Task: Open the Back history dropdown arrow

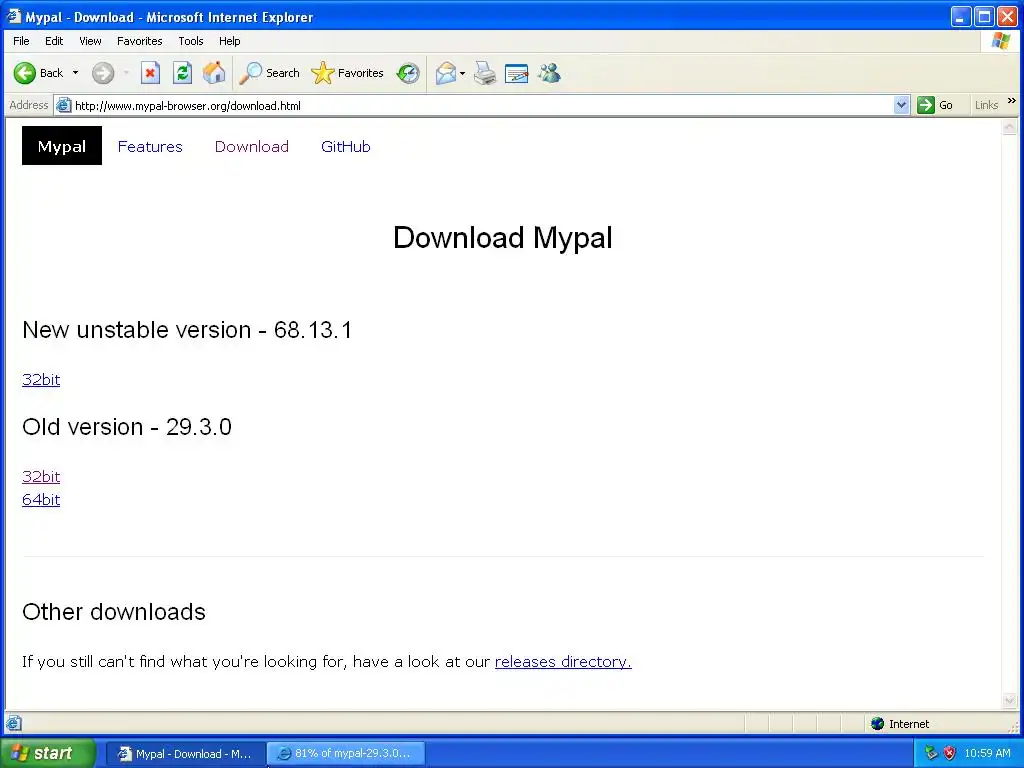Action: point(75,73)
